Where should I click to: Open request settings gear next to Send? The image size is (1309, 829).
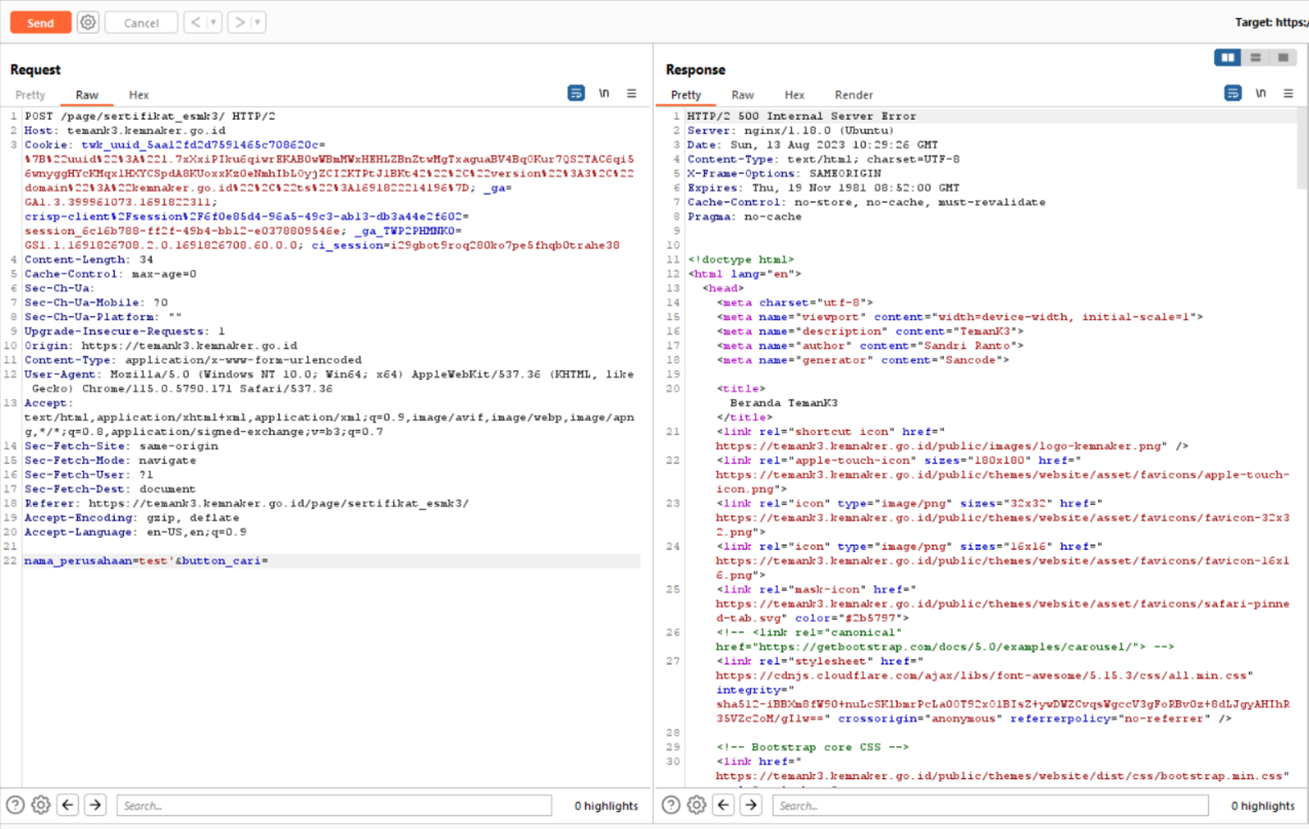tap(88, 22)
